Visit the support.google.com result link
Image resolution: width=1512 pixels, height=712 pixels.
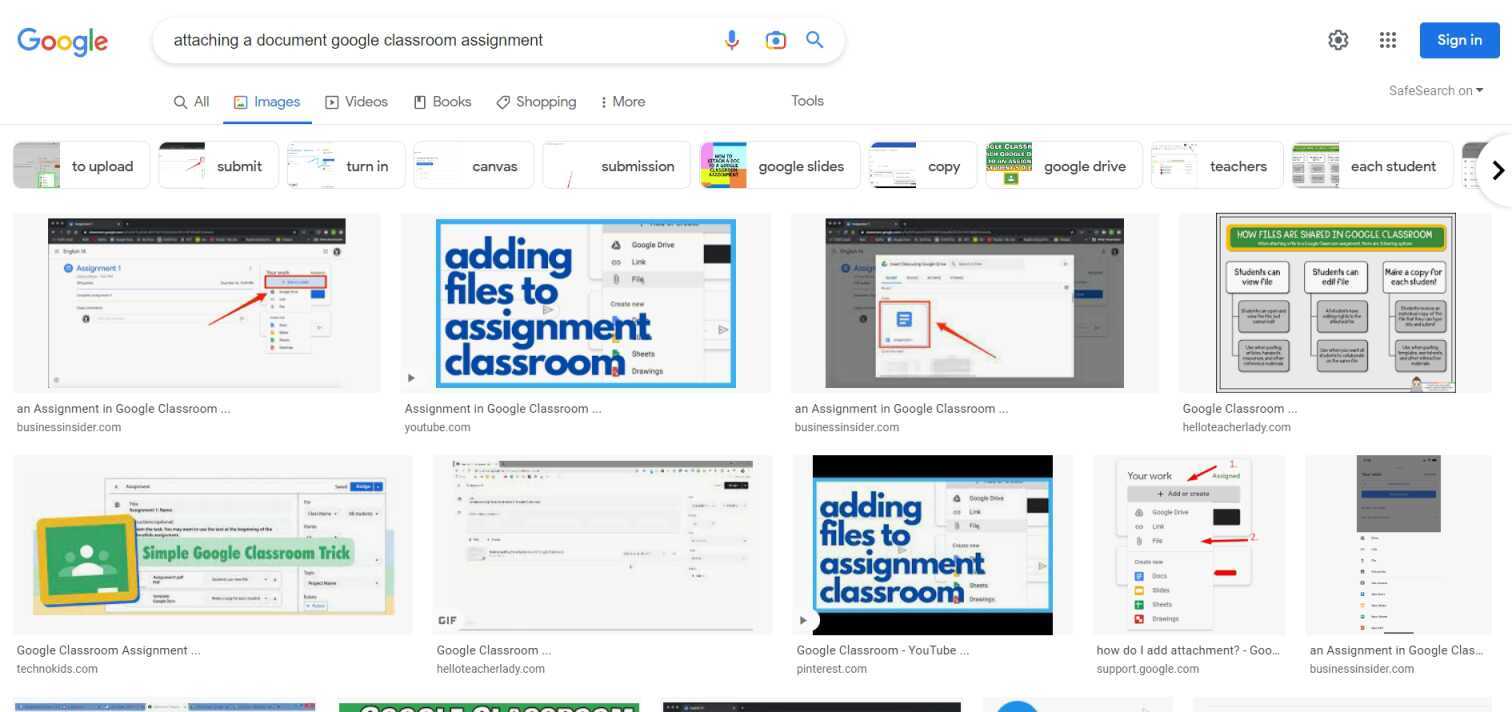tap(1148, 668)
